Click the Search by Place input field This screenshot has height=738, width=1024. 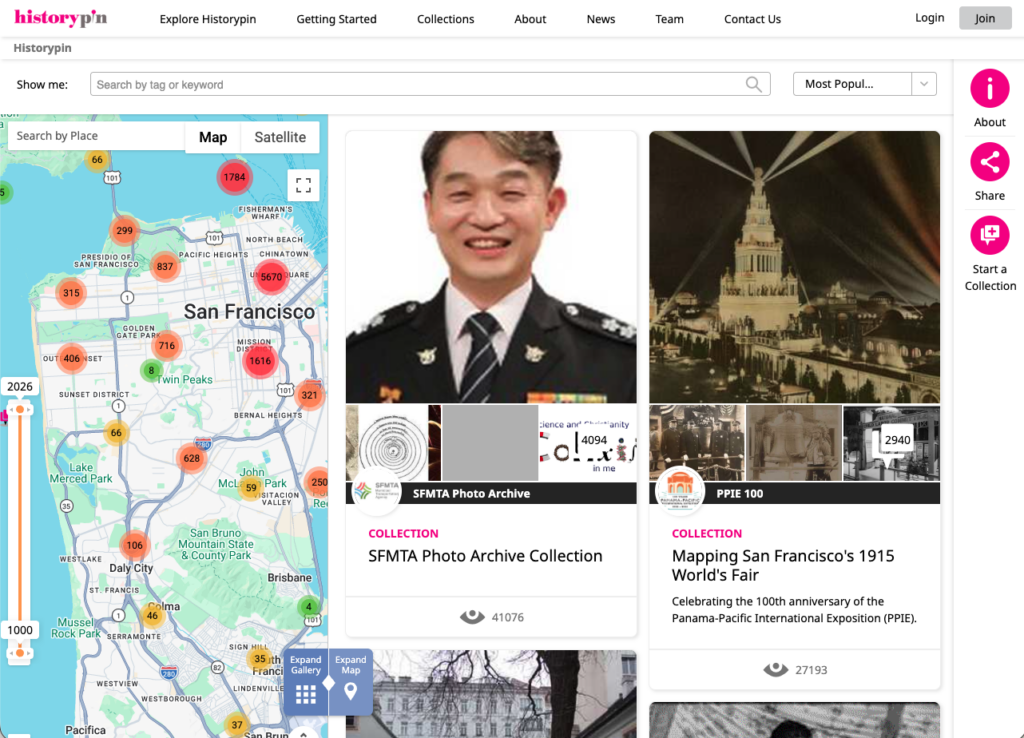(x=96, y=135)
